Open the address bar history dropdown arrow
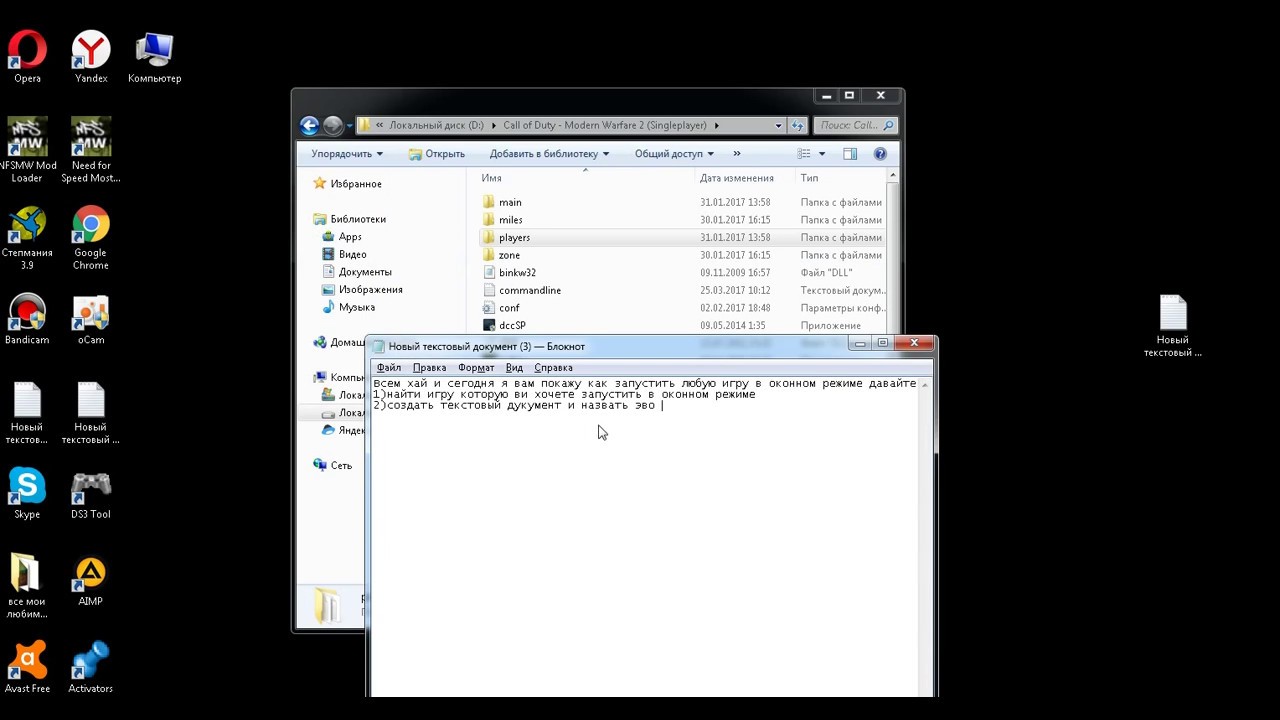 [778, 125]
